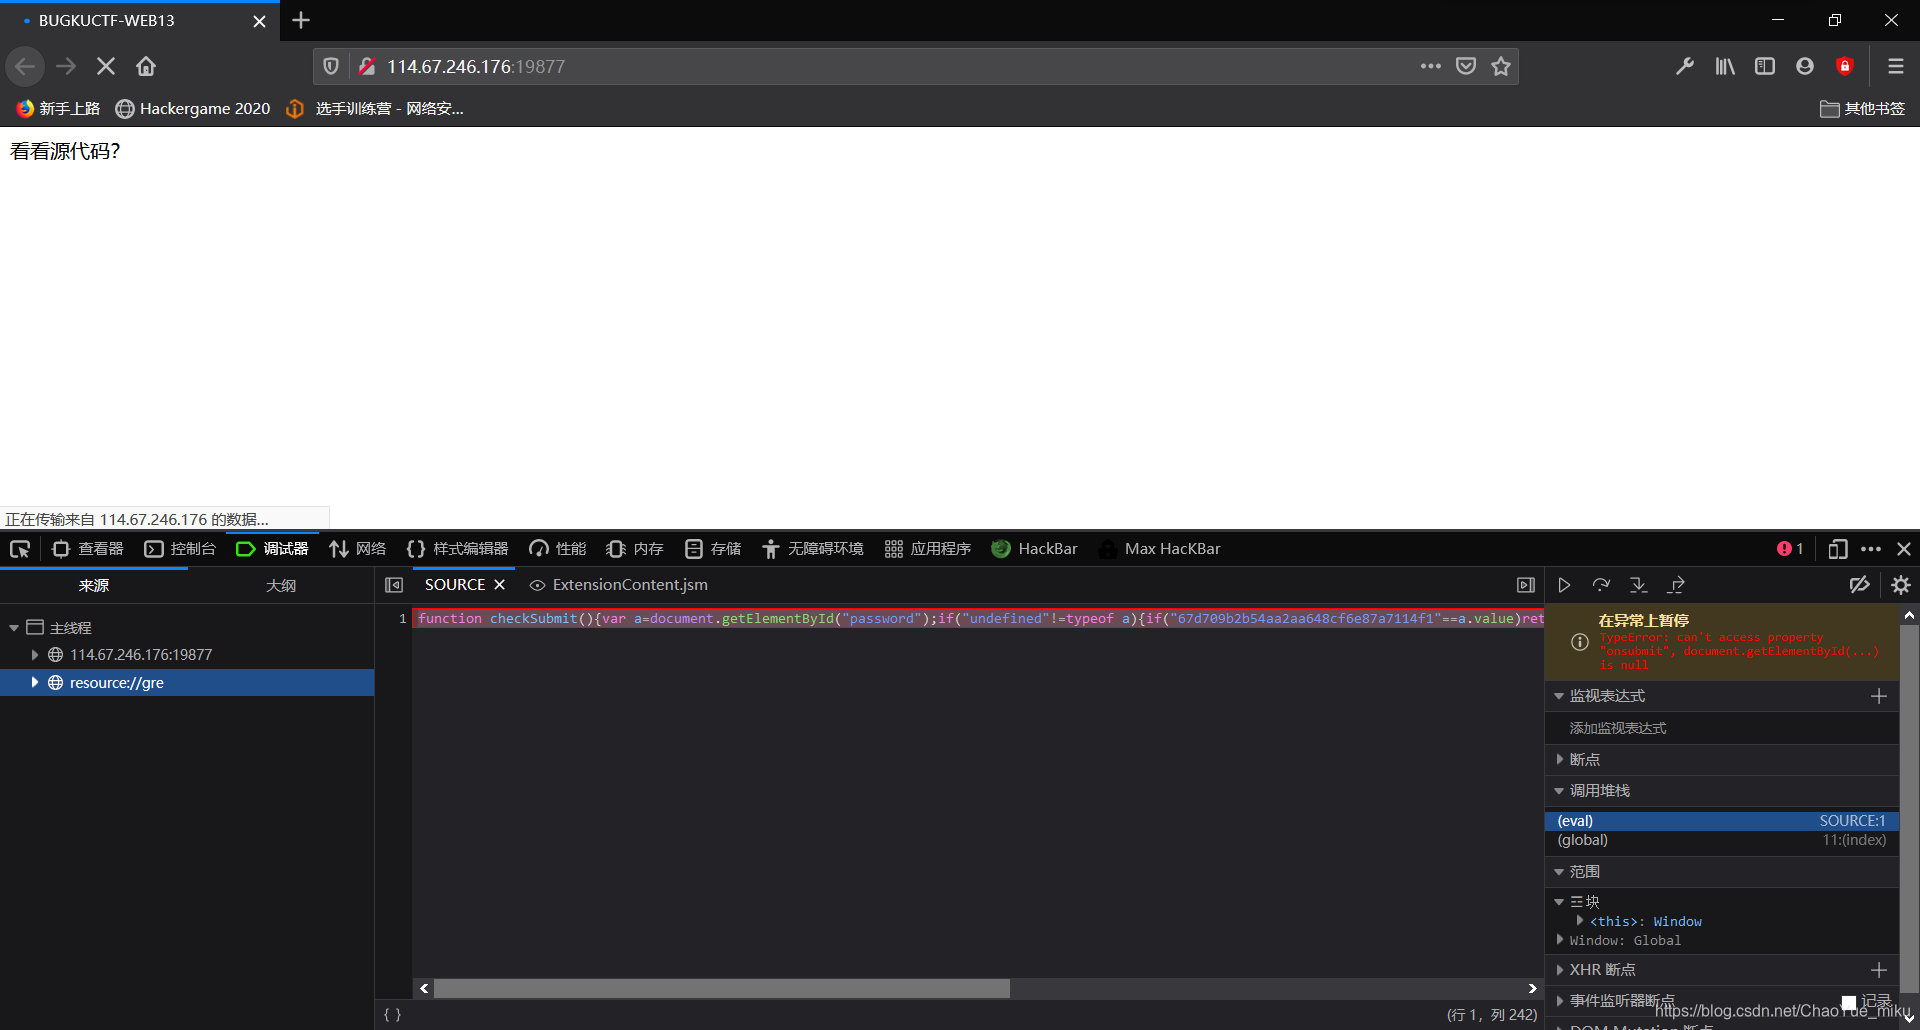Resume script execution in the debugger

[1564, 585]
